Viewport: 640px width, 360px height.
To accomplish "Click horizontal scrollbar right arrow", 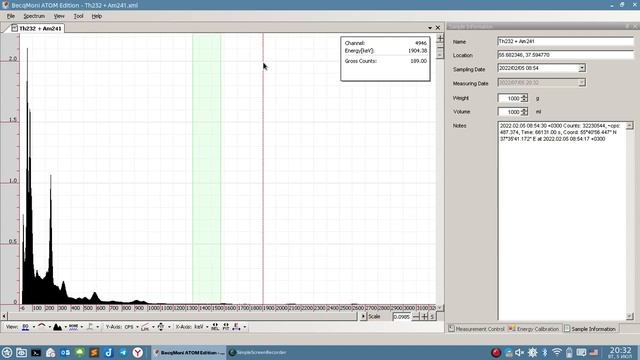I will (x=363, y=316).
